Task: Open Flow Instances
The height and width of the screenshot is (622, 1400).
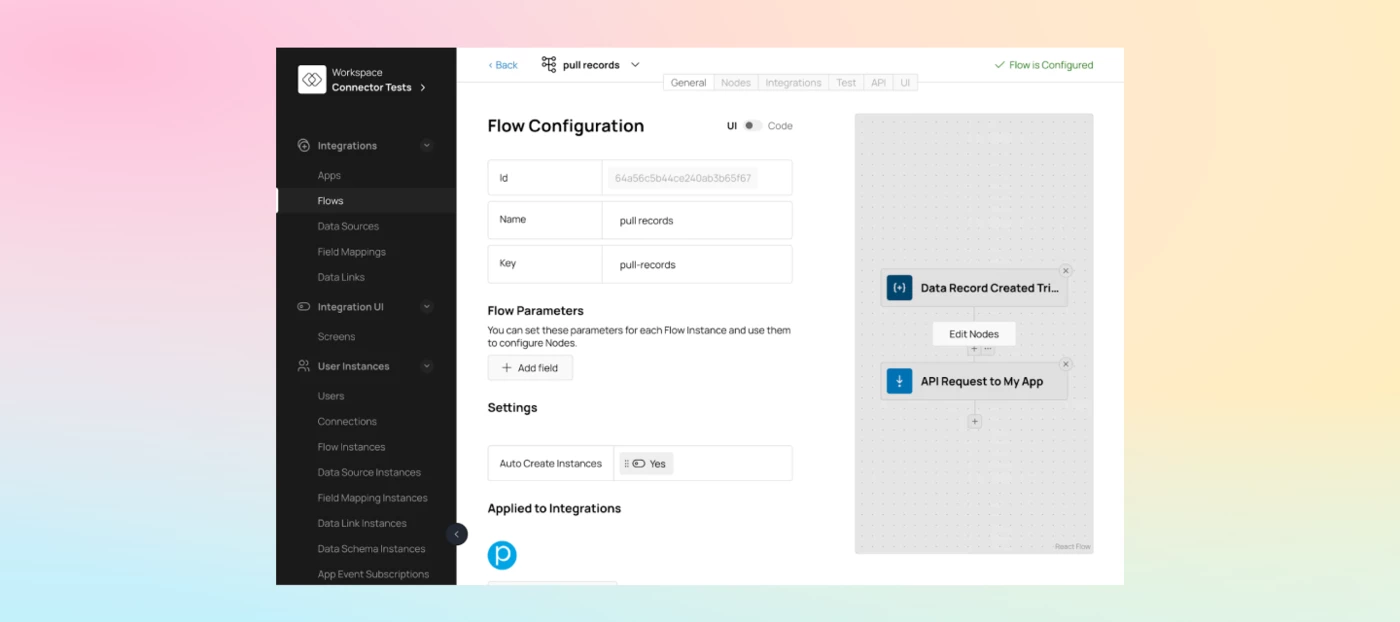Action: click(351, 447)
